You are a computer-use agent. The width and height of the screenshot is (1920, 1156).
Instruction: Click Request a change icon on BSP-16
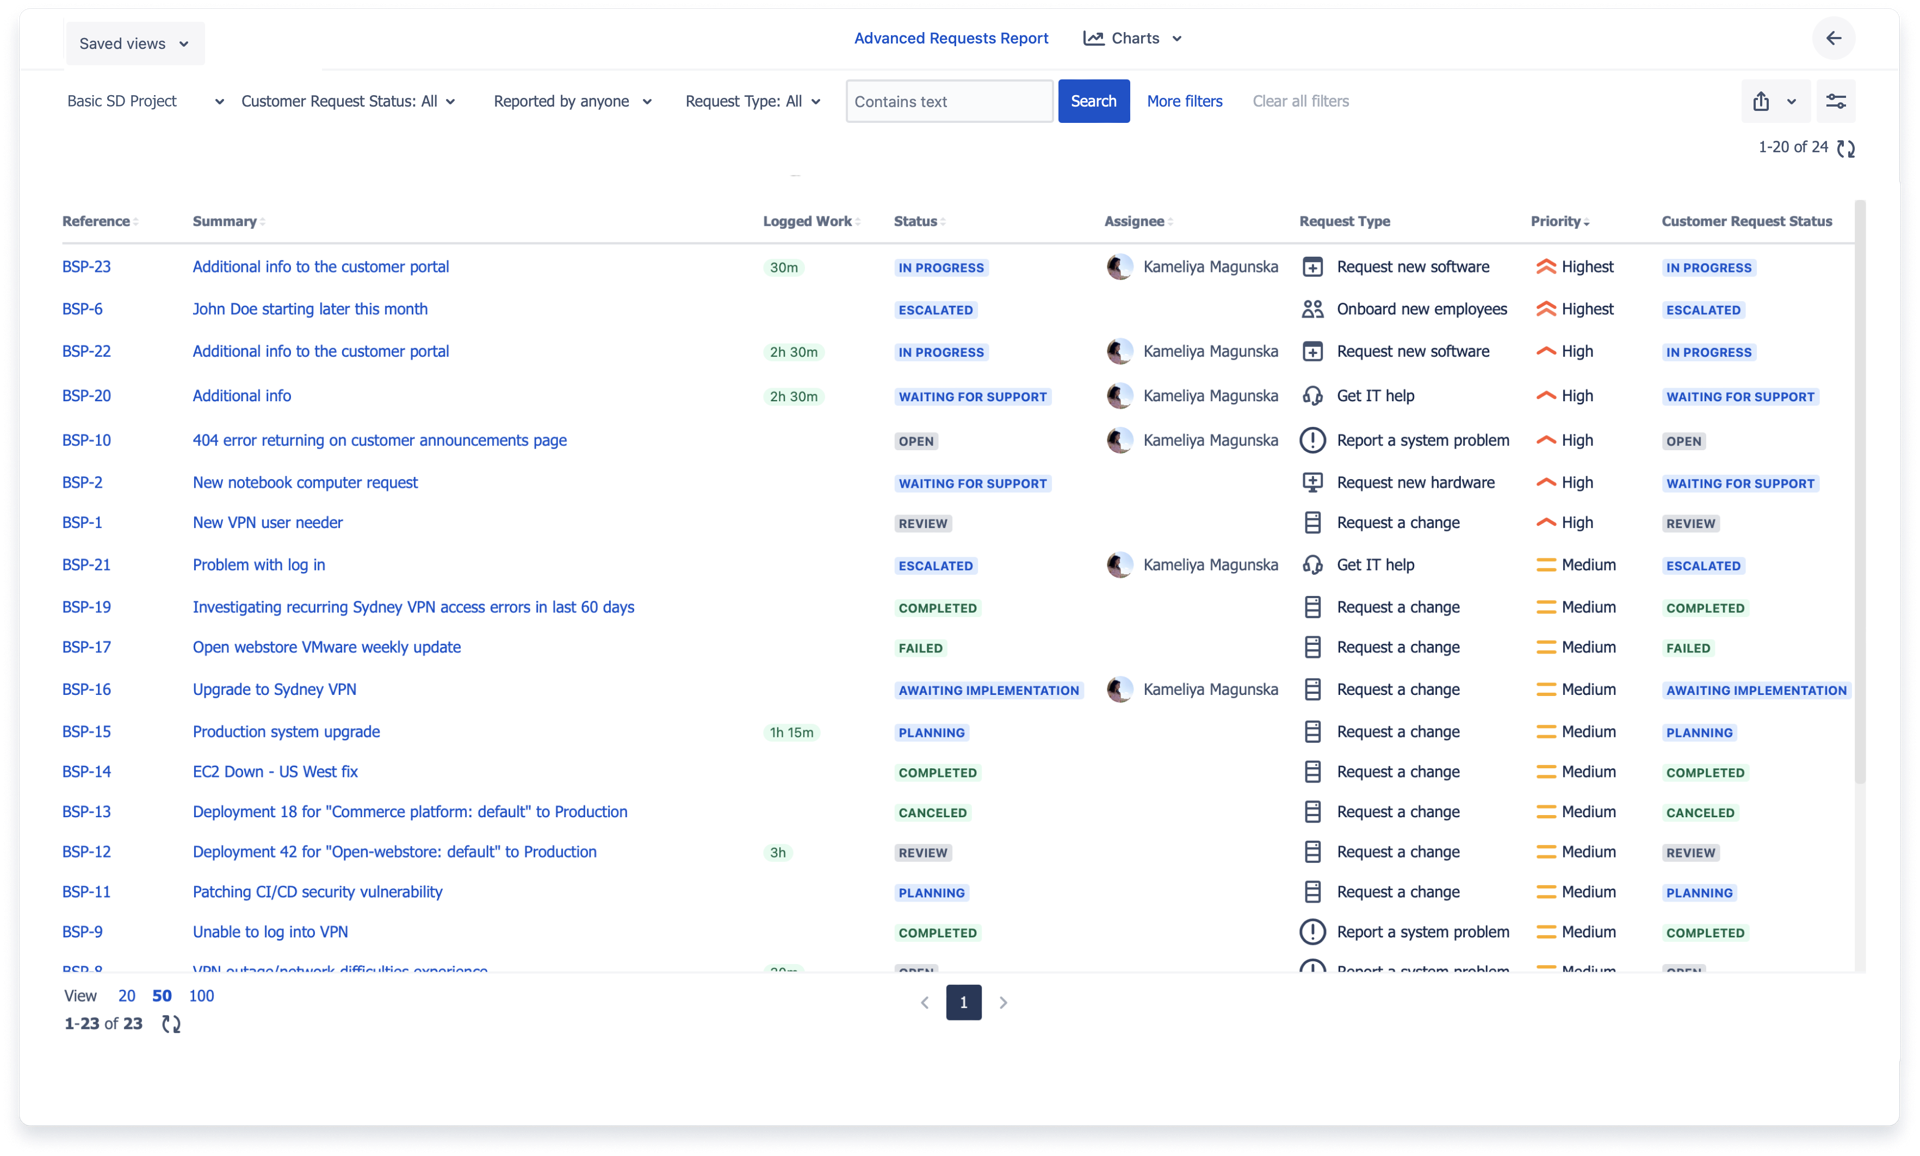(x=1313, y=689)
